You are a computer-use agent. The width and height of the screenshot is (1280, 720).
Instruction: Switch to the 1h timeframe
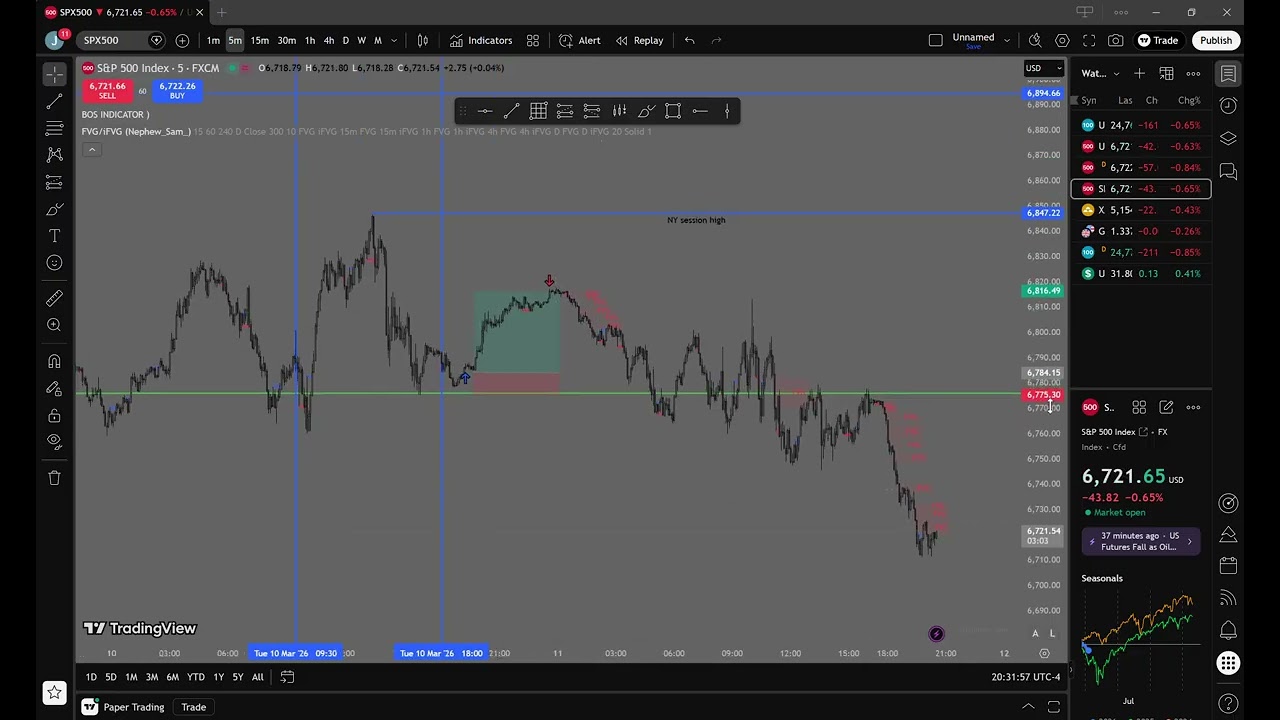[310, 41]
